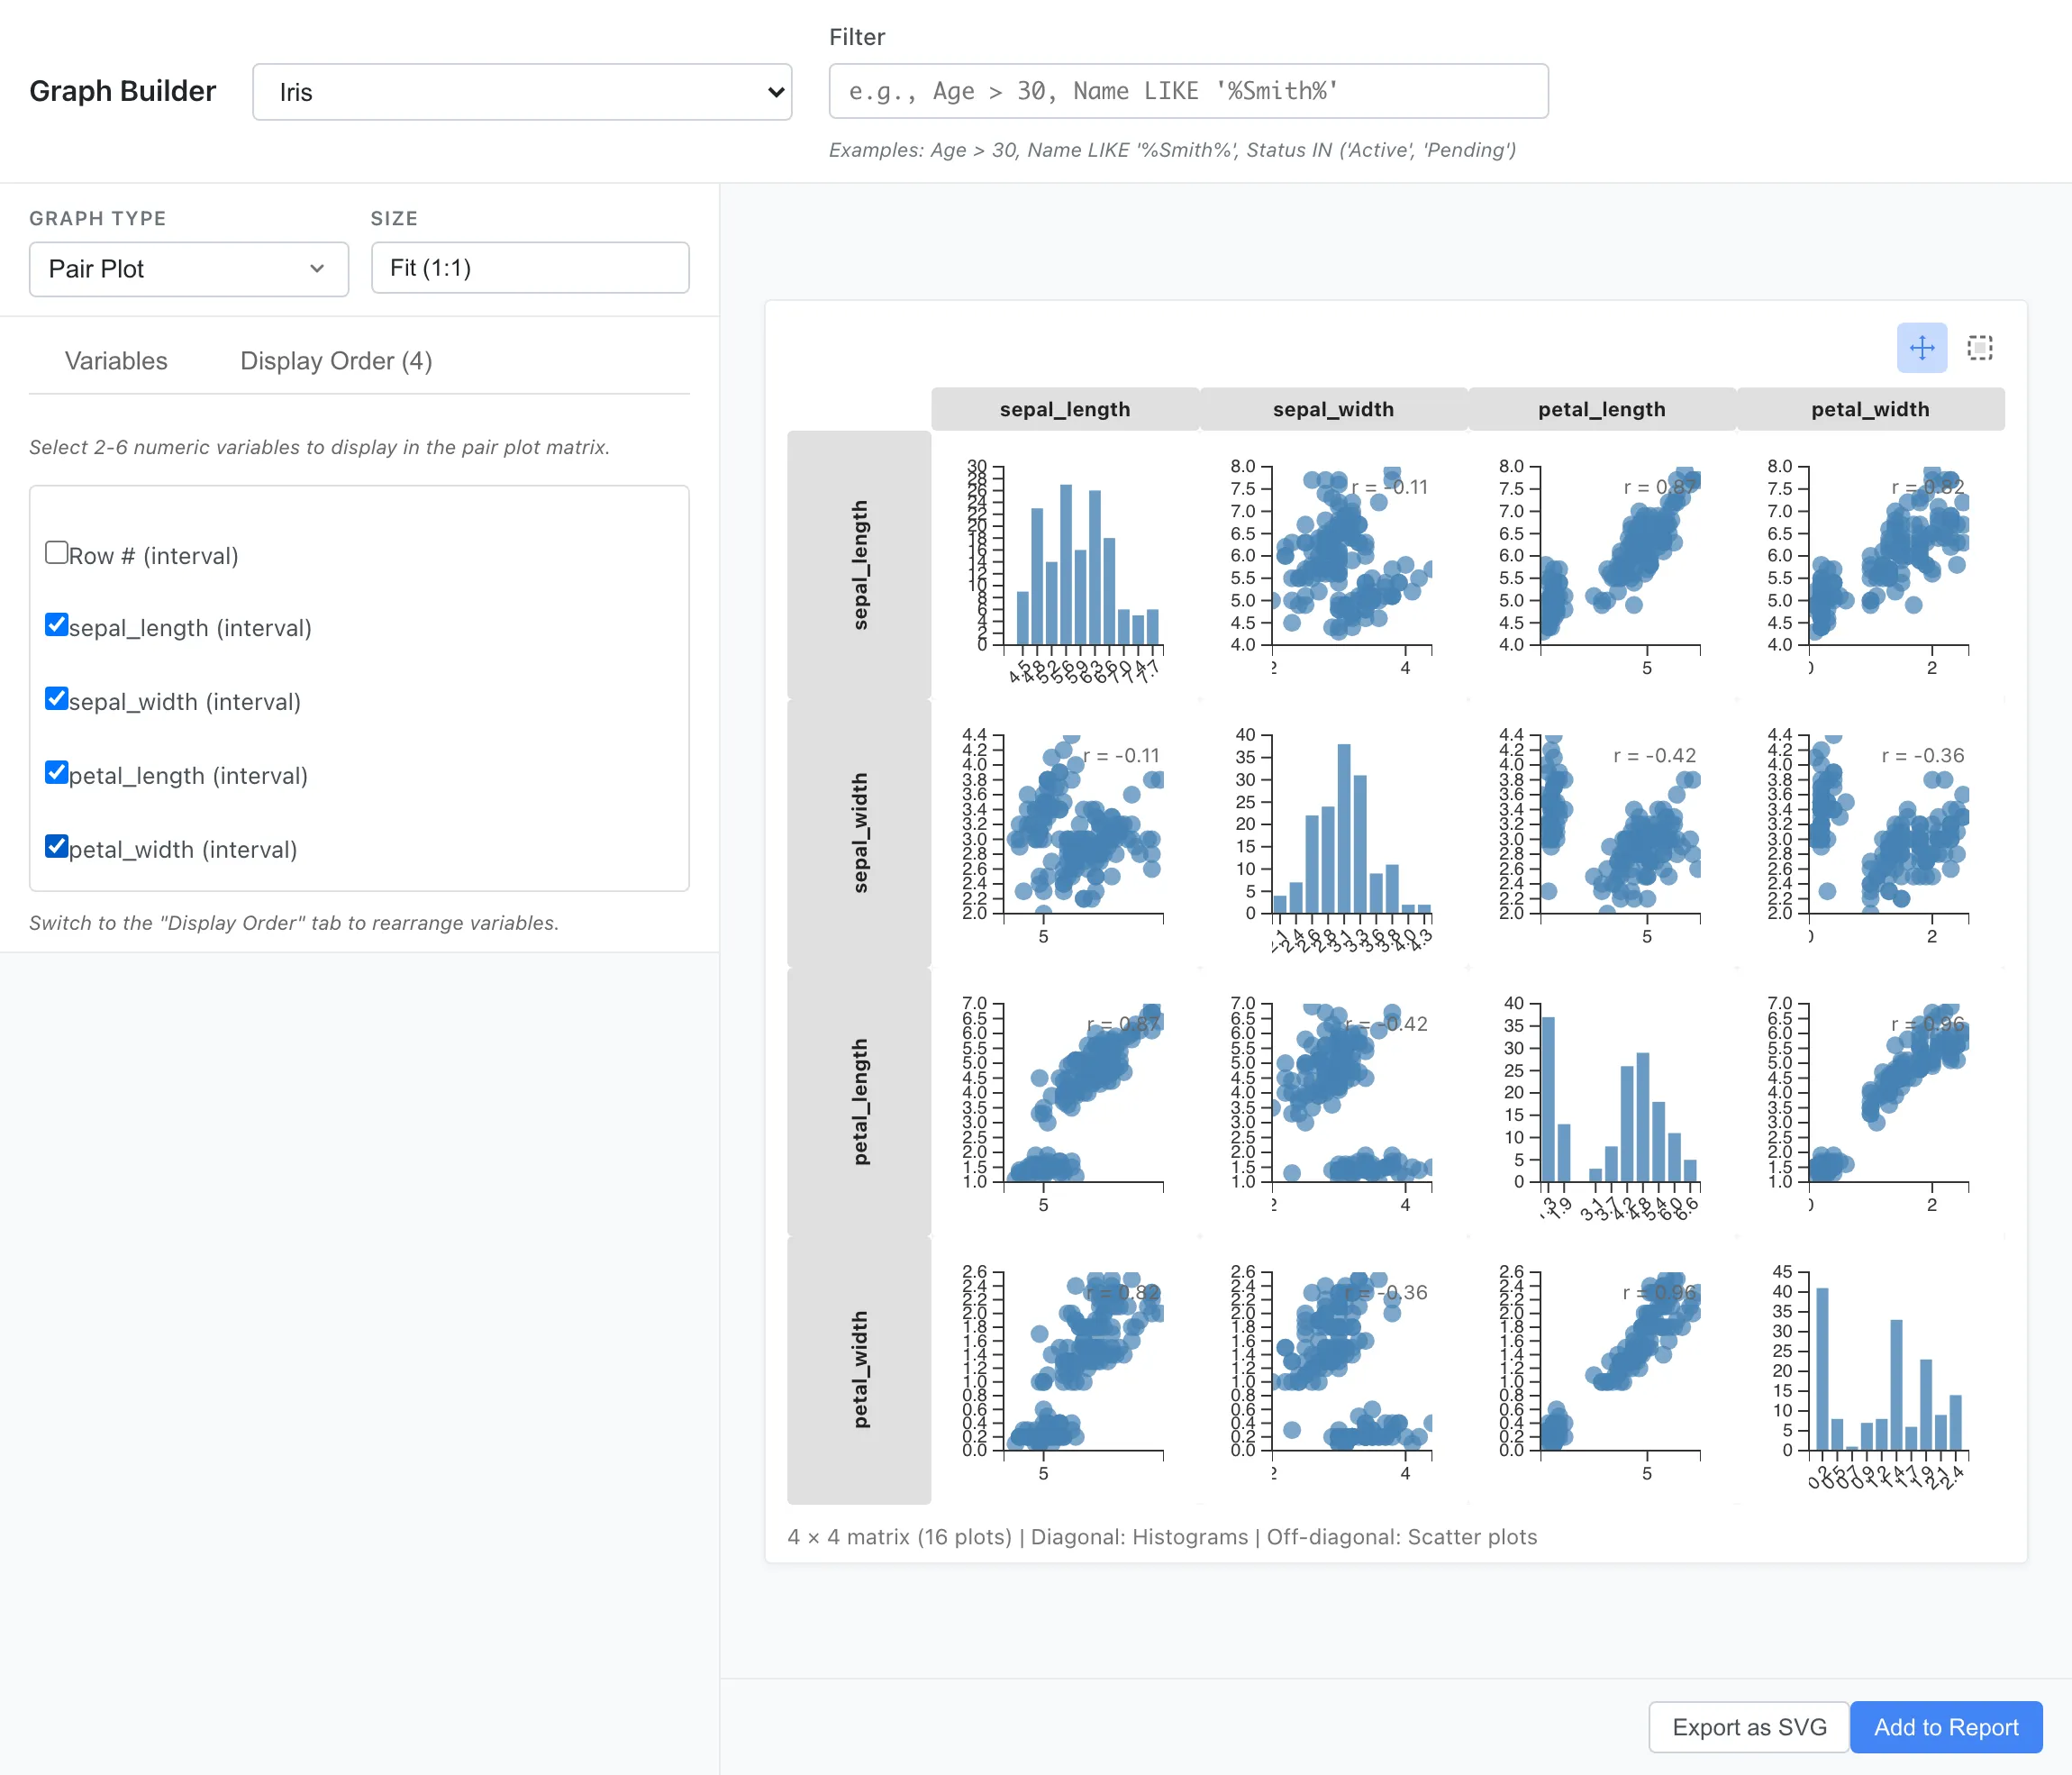Click into the Filter text field
This screenshot has height=1775, width=2072.
[1187, 91]
